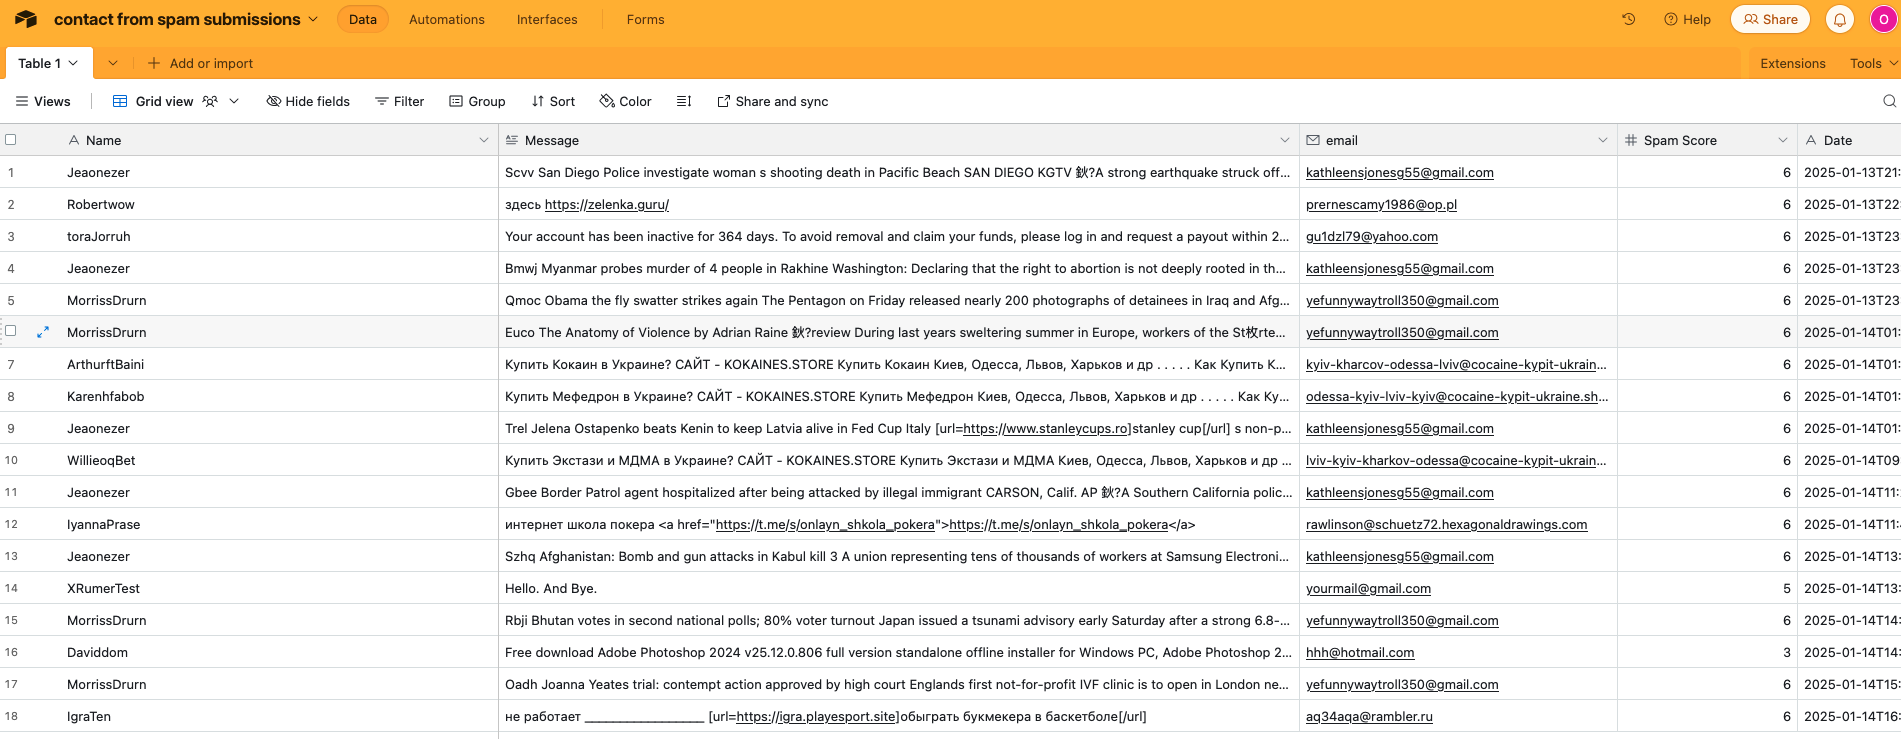
Task: Switch to the Forms tab
Action: point(645,19)
